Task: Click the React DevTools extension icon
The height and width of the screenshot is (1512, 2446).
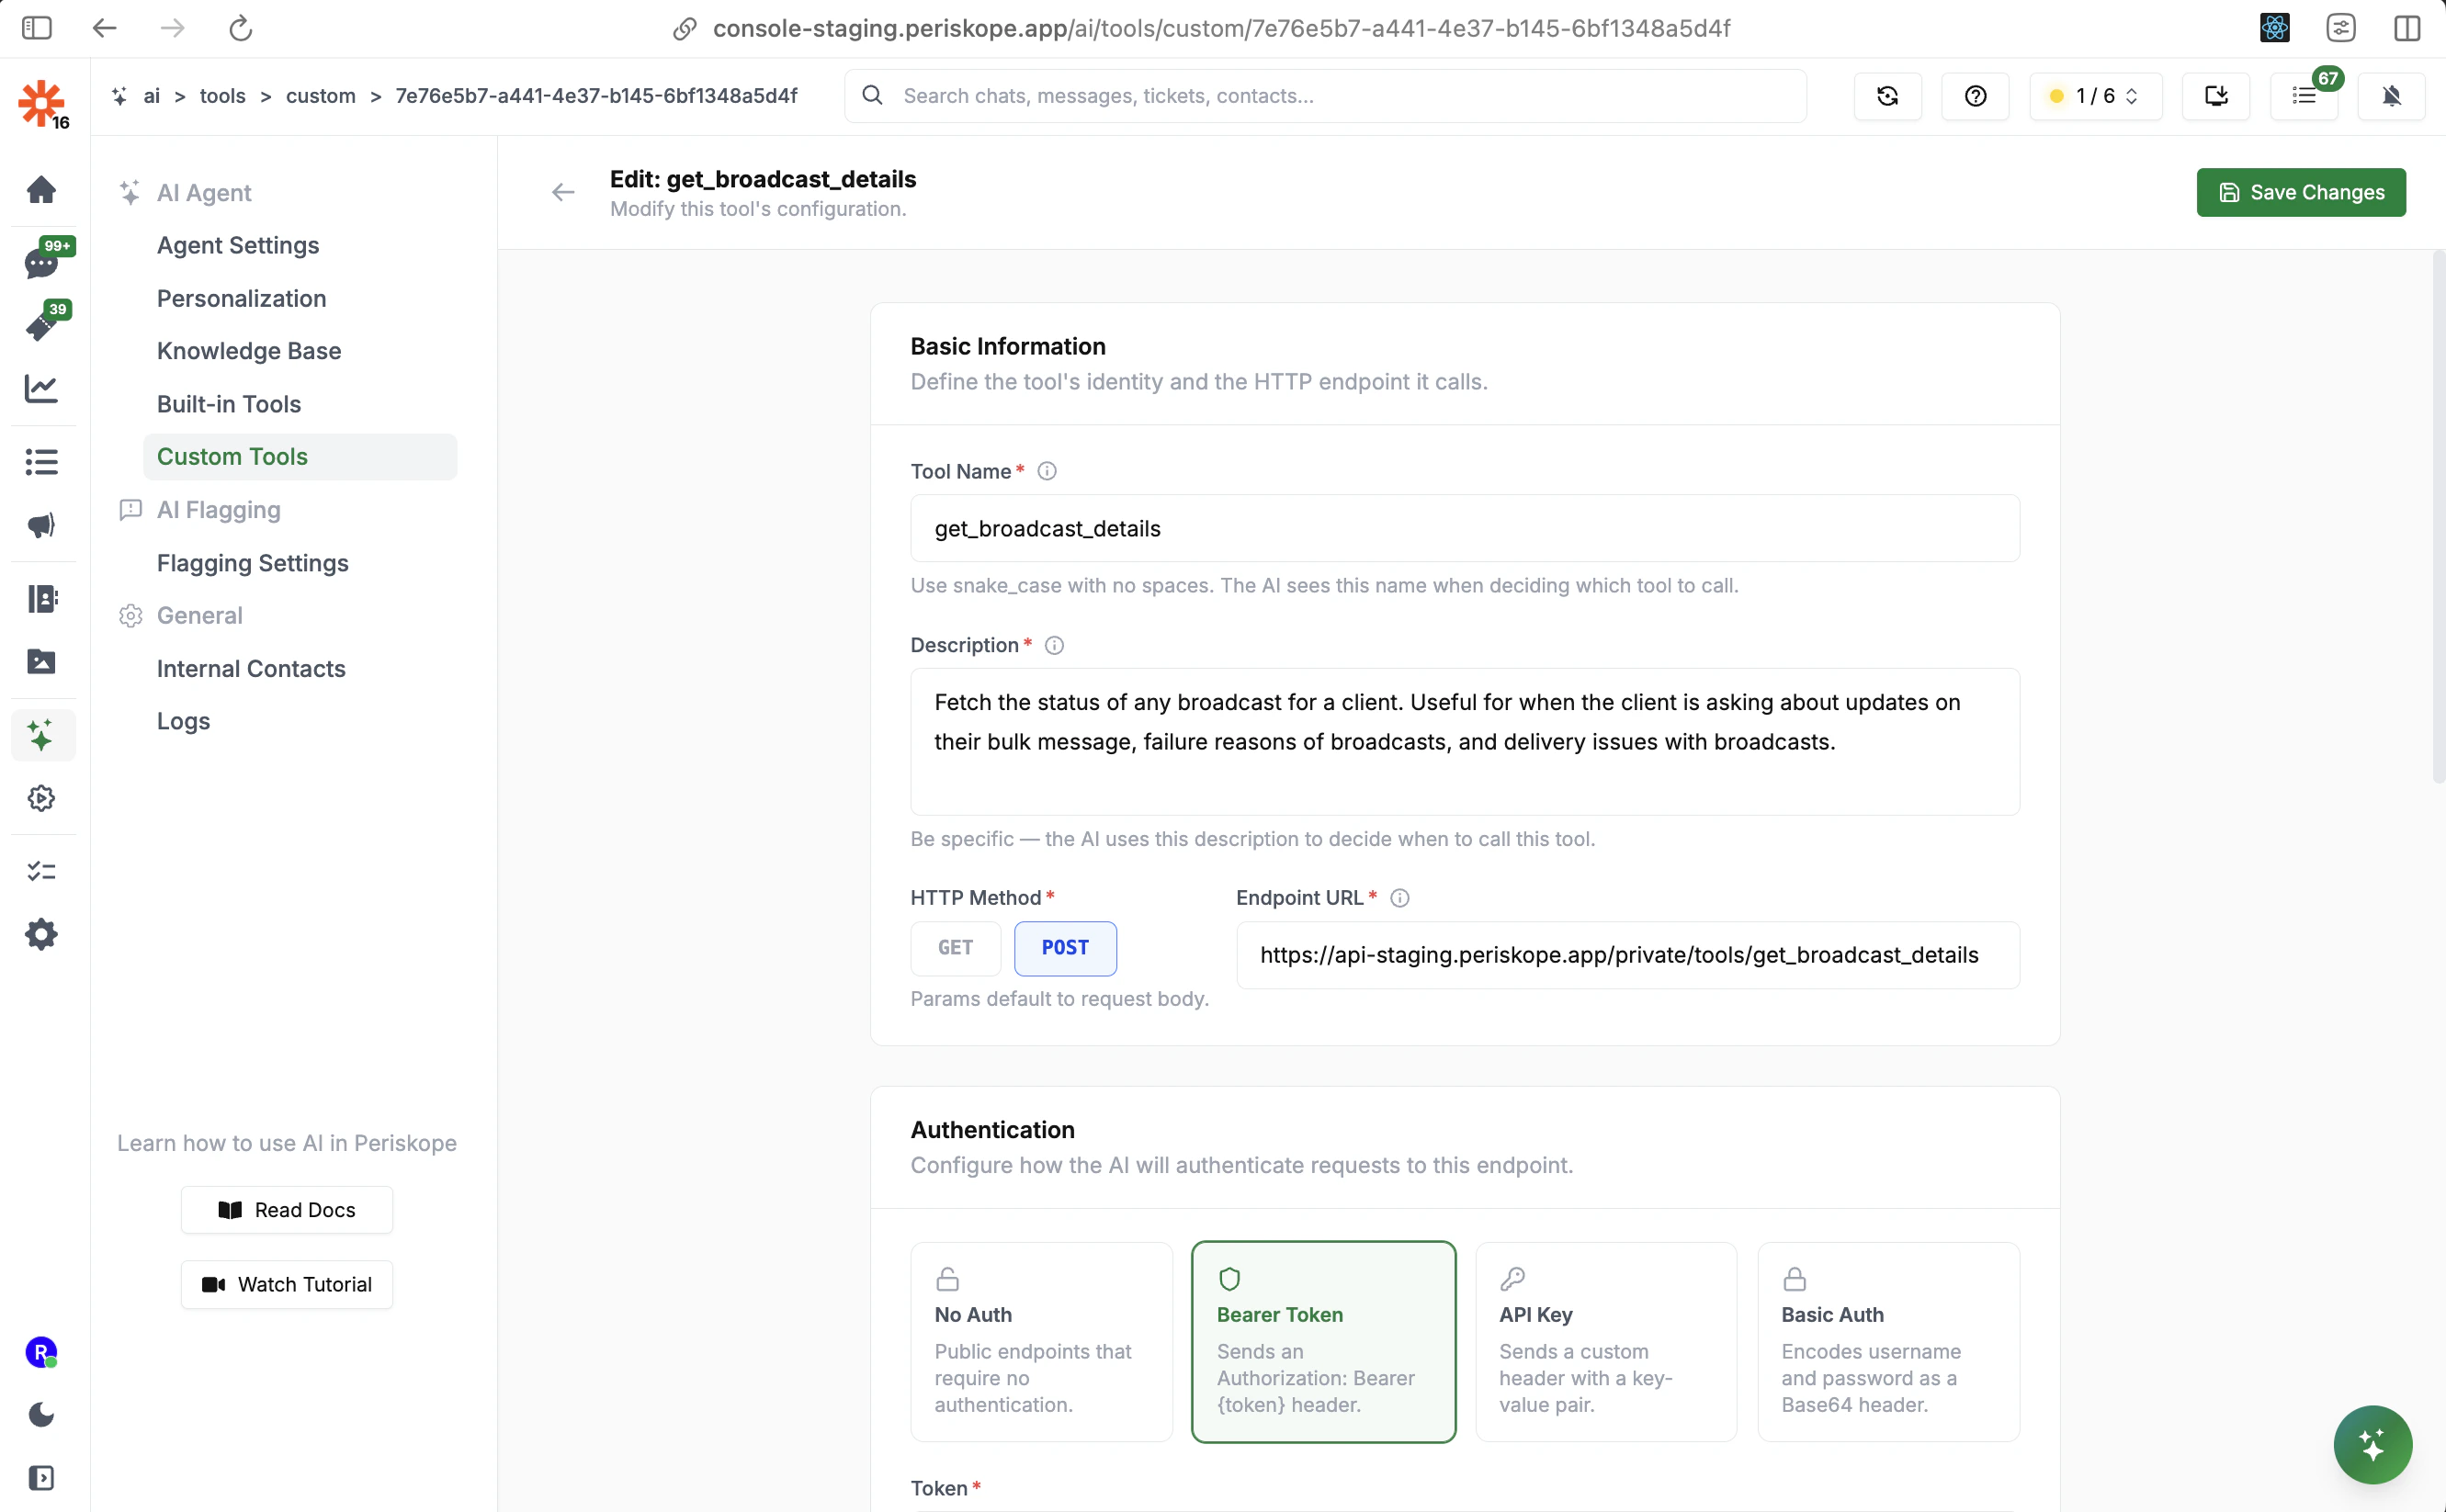Action: 2274,28
